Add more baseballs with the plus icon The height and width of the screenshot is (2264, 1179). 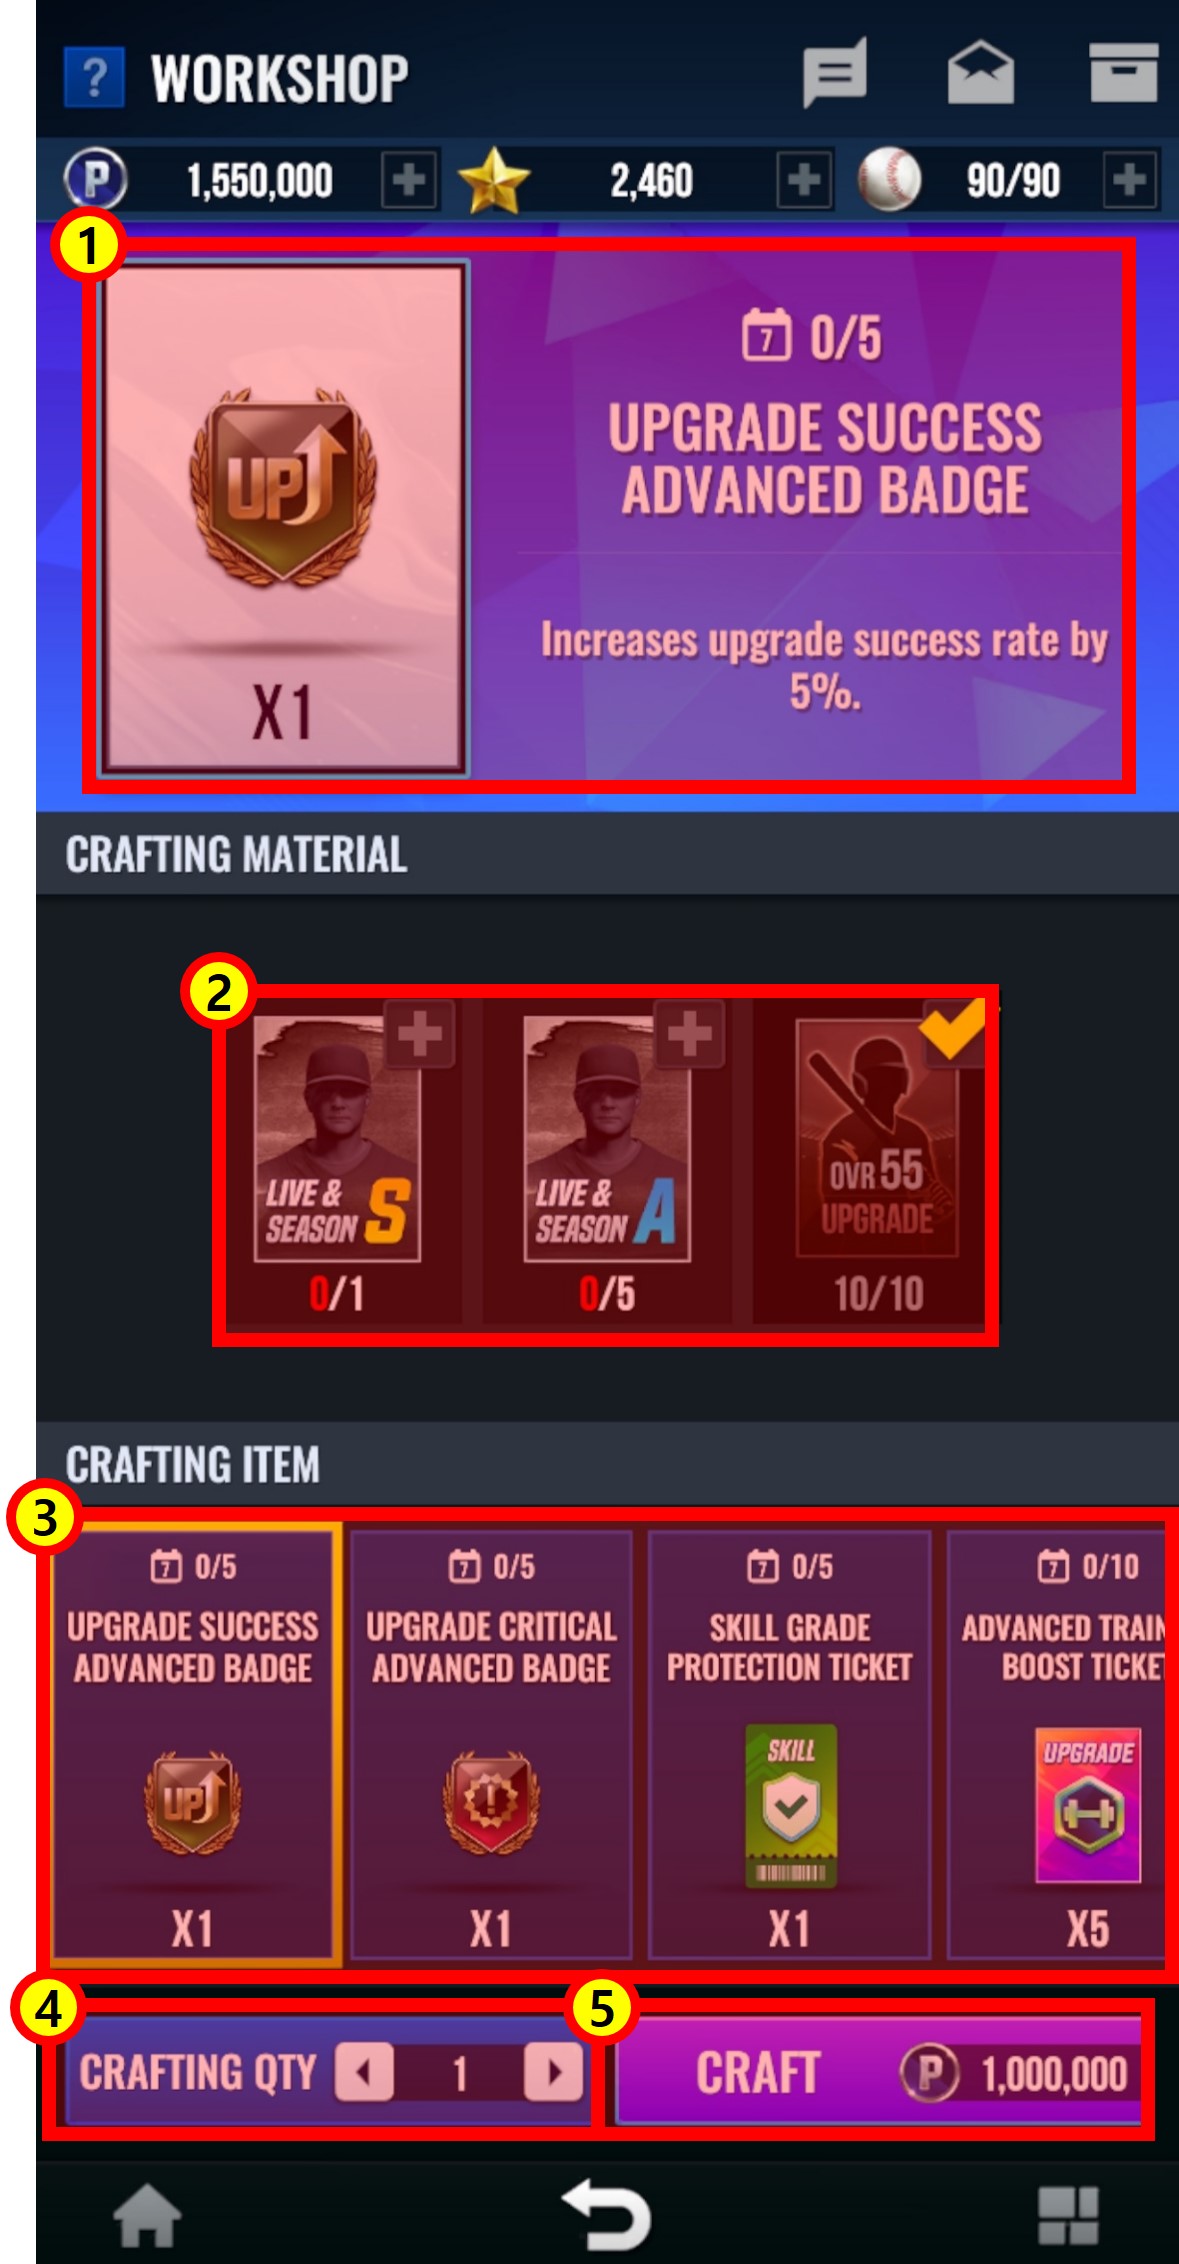coord(1130,180)
